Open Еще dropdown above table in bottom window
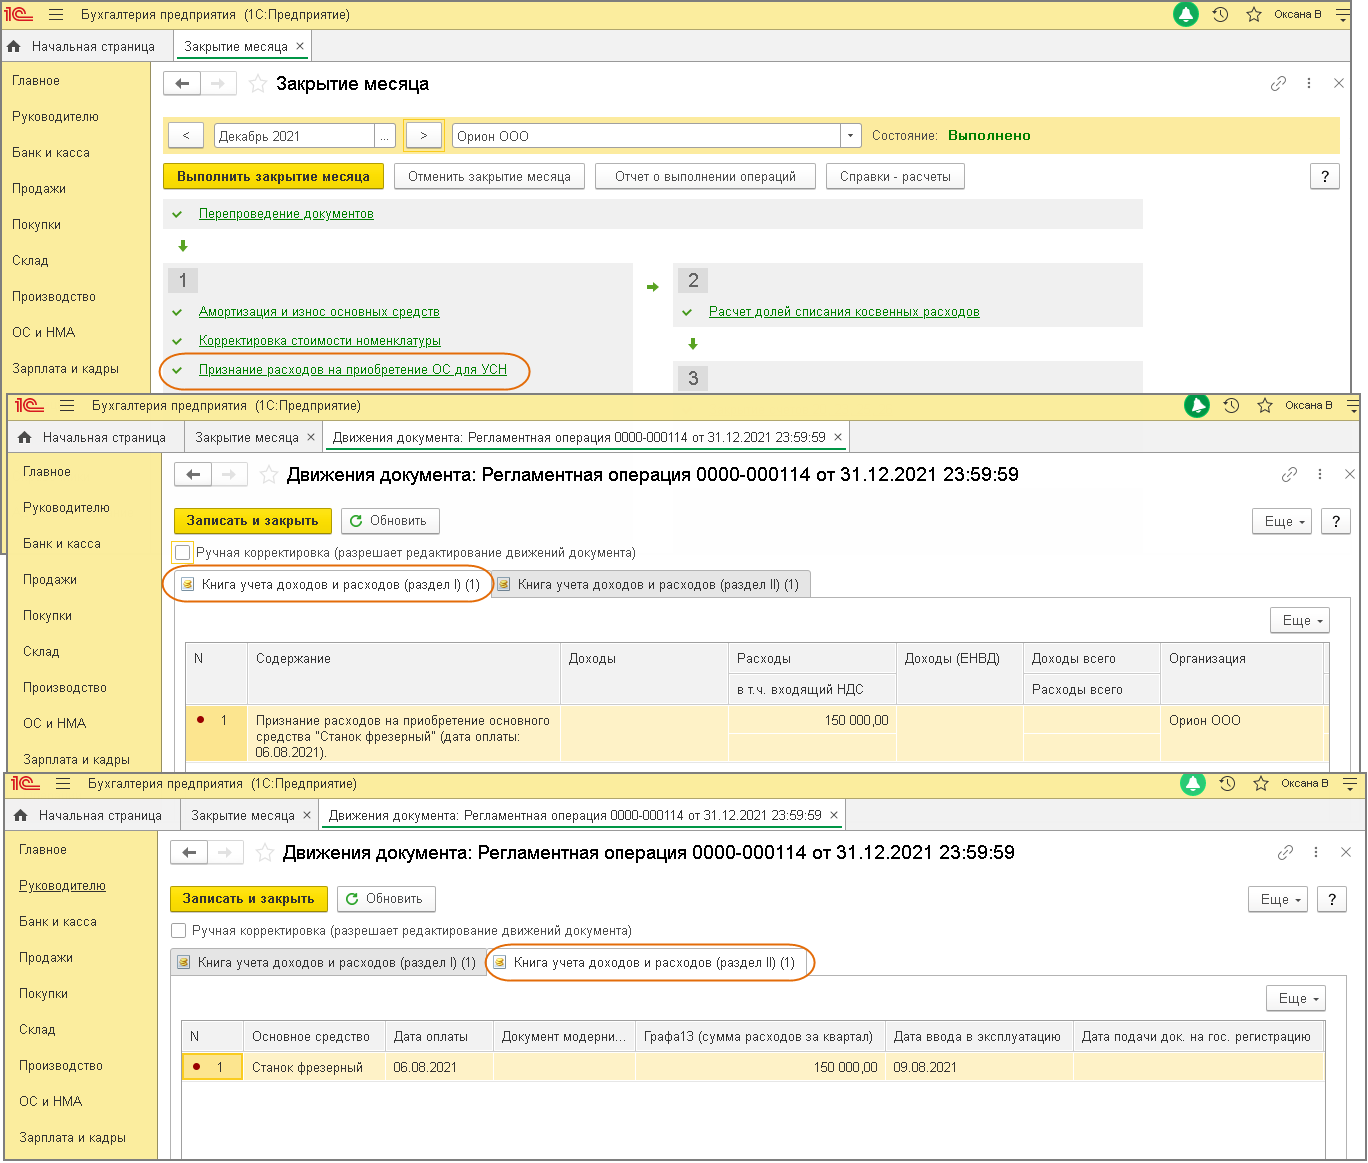The image size is (1368, 1163). click(1296, 998)
